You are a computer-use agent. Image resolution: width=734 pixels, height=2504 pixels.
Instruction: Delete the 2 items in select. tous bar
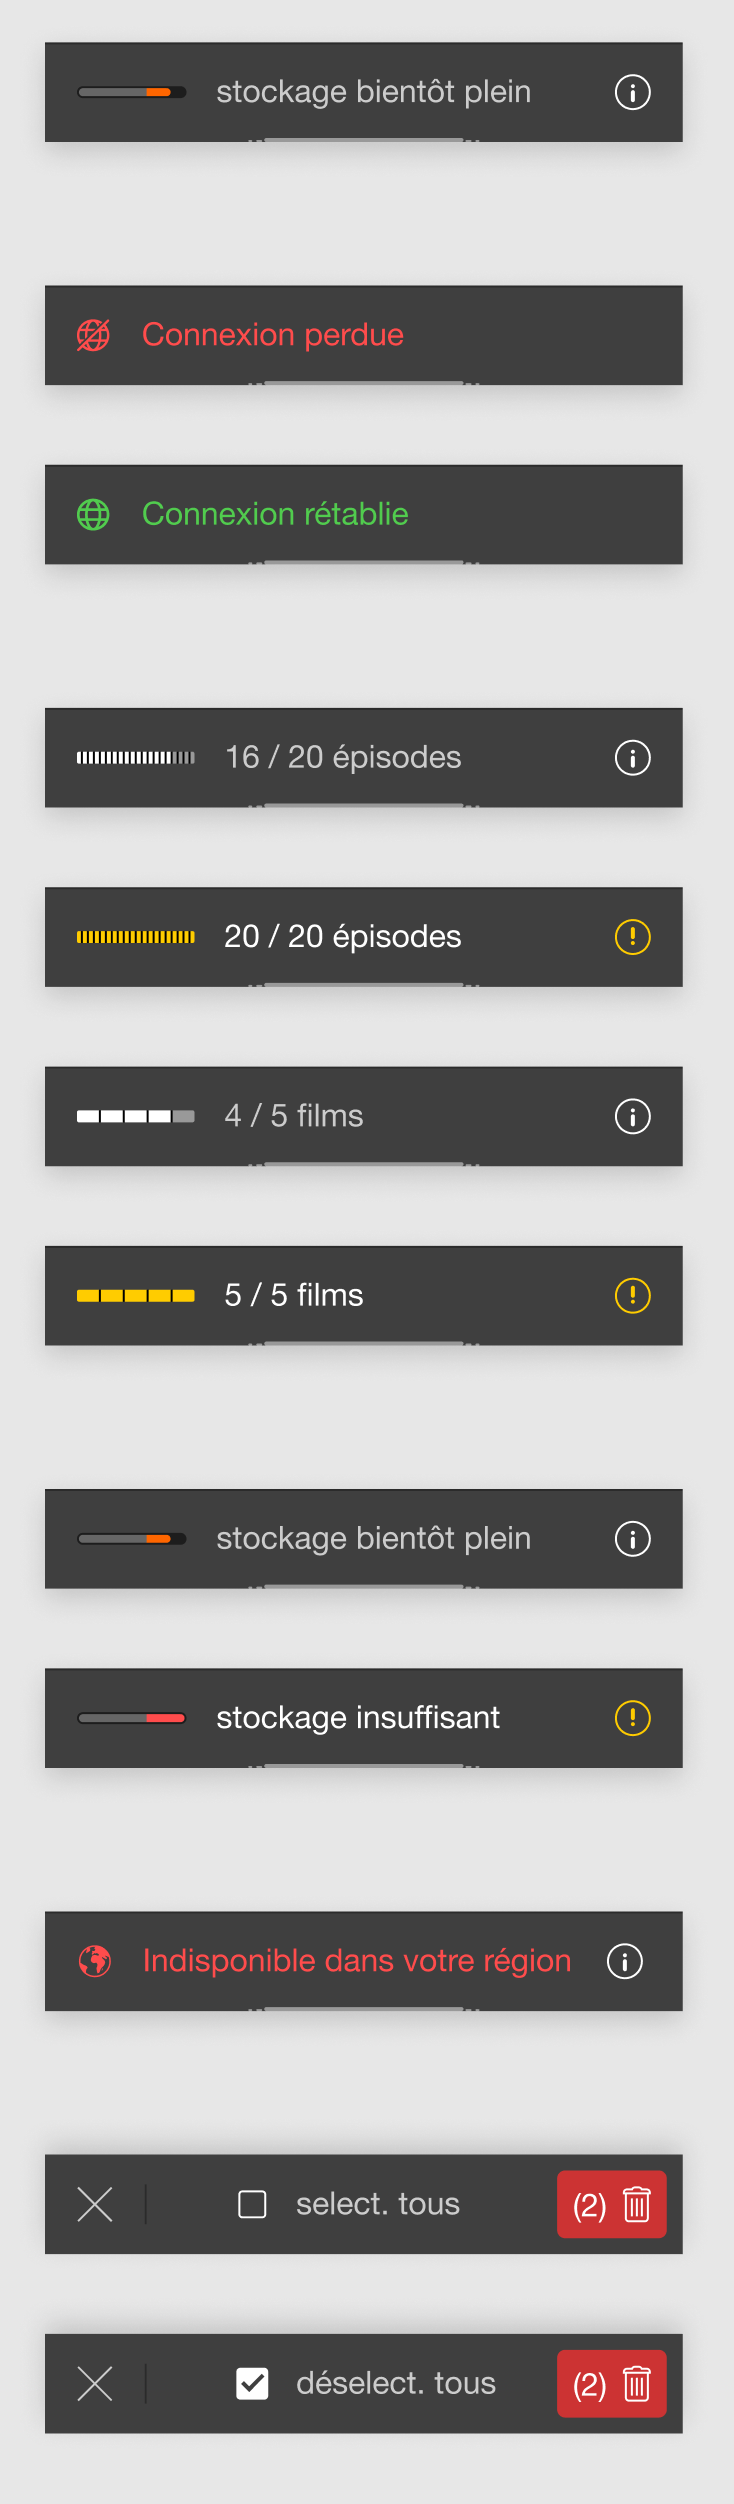coord(612,2204)
